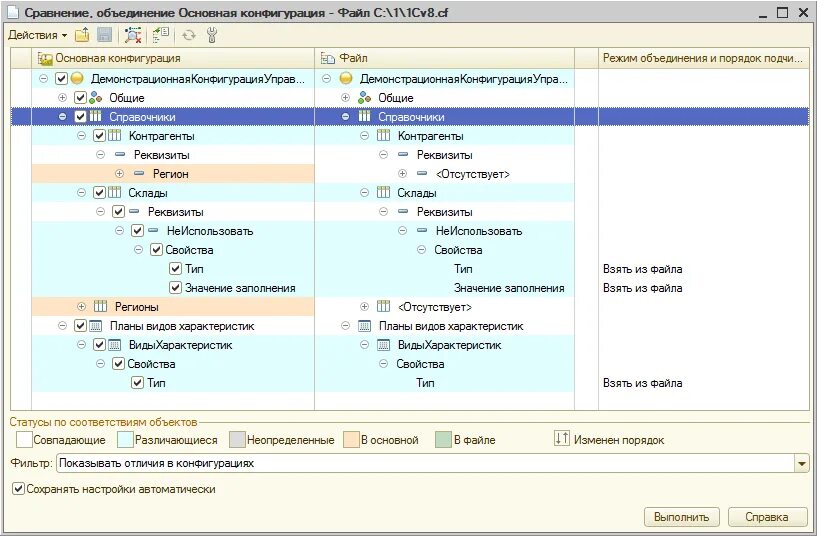Uncheck the Склады checkbox
The width and height of the screenshot is (817, 536).
[100, 193]
